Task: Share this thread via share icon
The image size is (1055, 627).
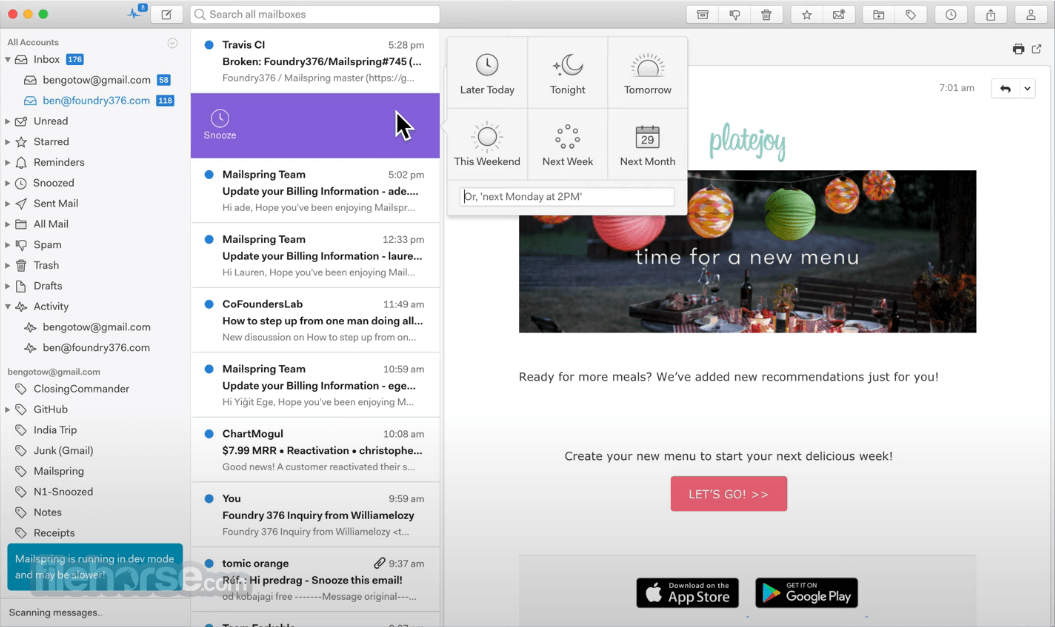Action: tap(990, 14)
